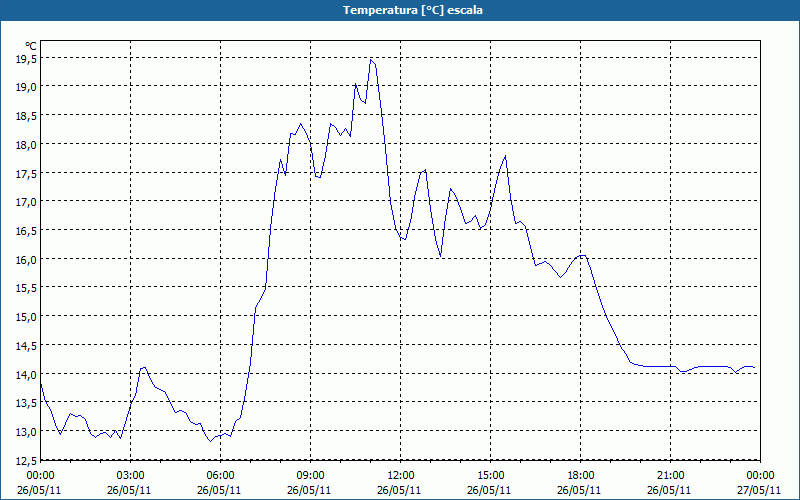
Task: Click the 14,5 temperature label
Action: (27, 346)
